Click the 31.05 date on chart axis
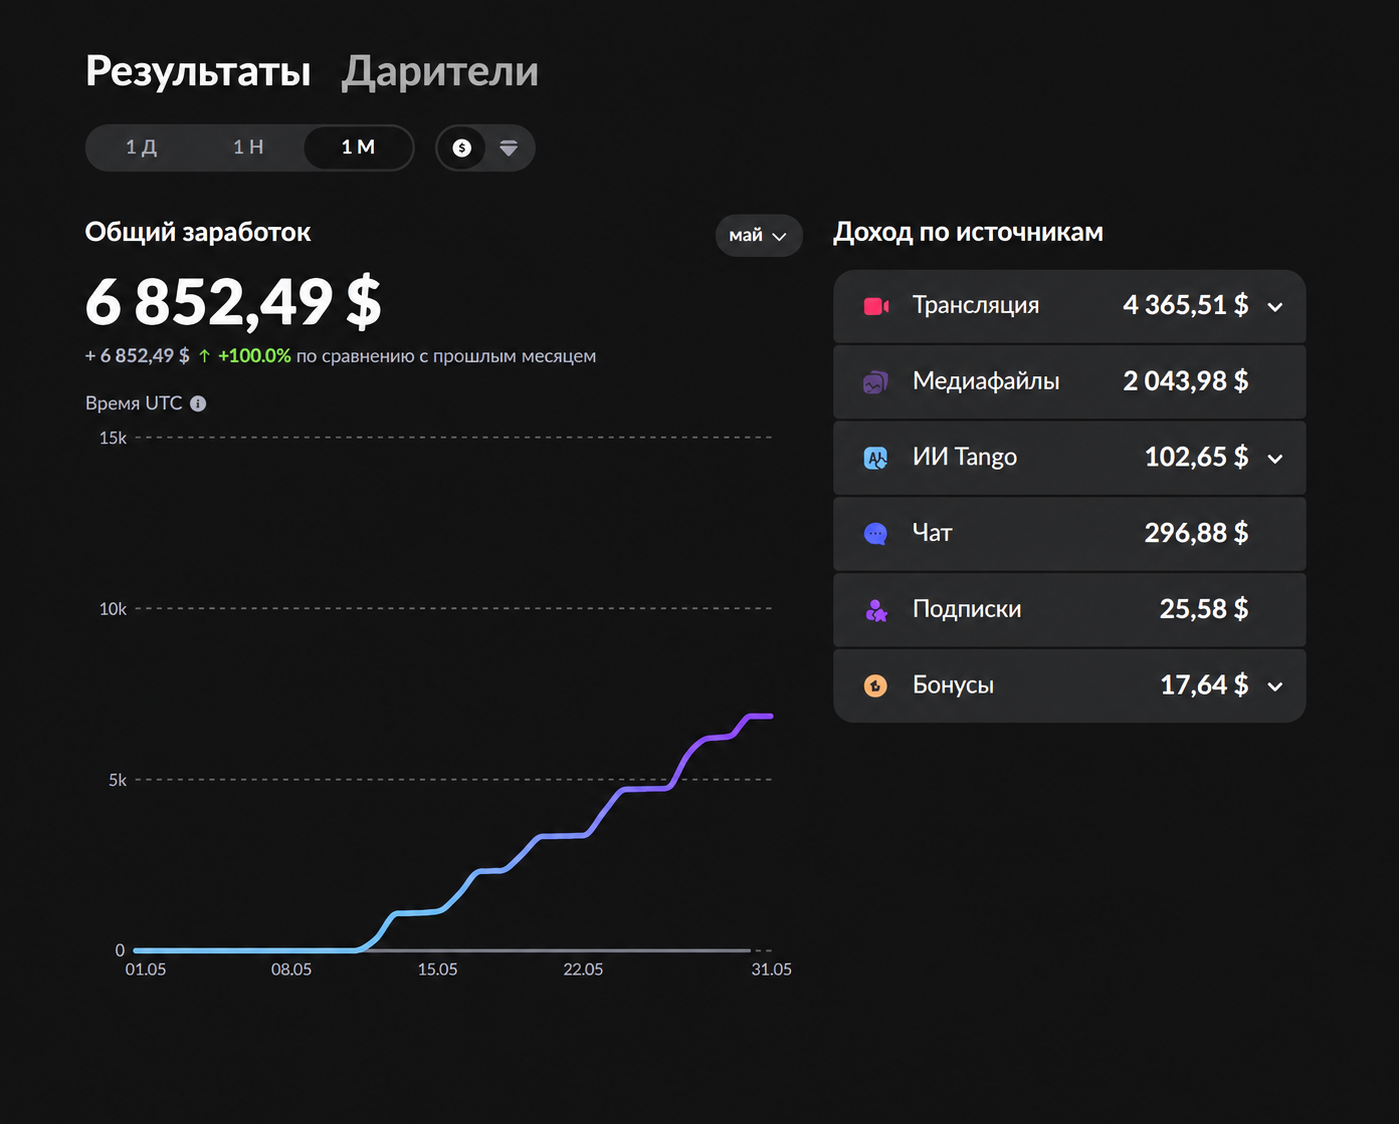 [771, 970]
